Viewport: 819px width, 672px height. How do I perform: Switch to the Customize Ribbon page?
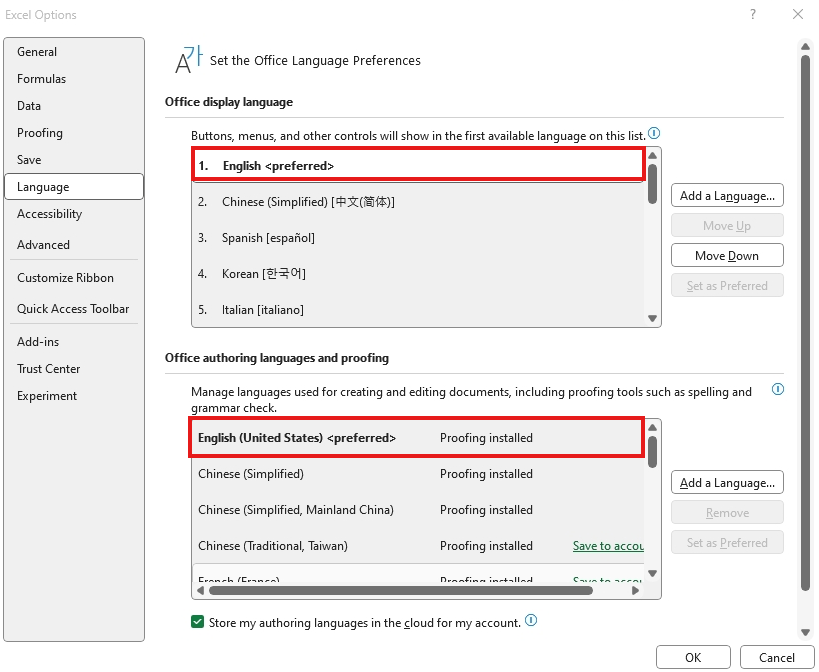pyautogui.click(x=66, y=277)
